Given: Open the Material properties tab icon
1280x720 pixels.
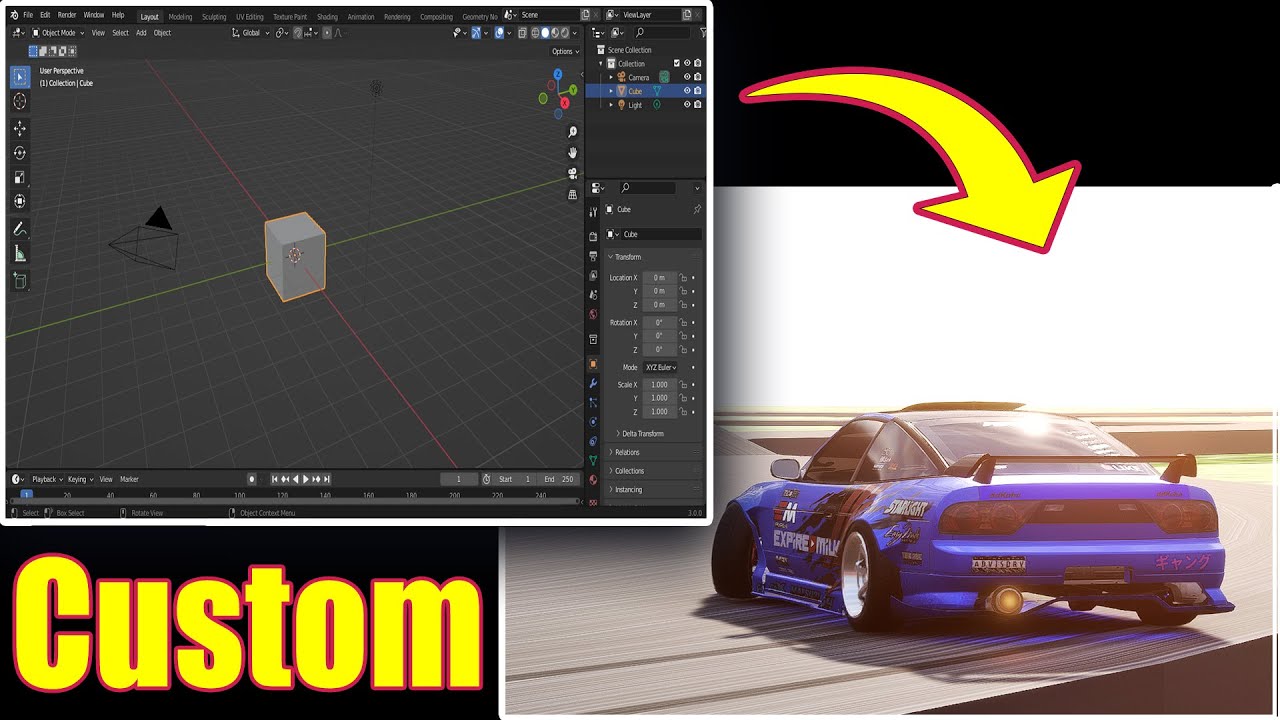Looking at the screenshot, I should 594,479.
